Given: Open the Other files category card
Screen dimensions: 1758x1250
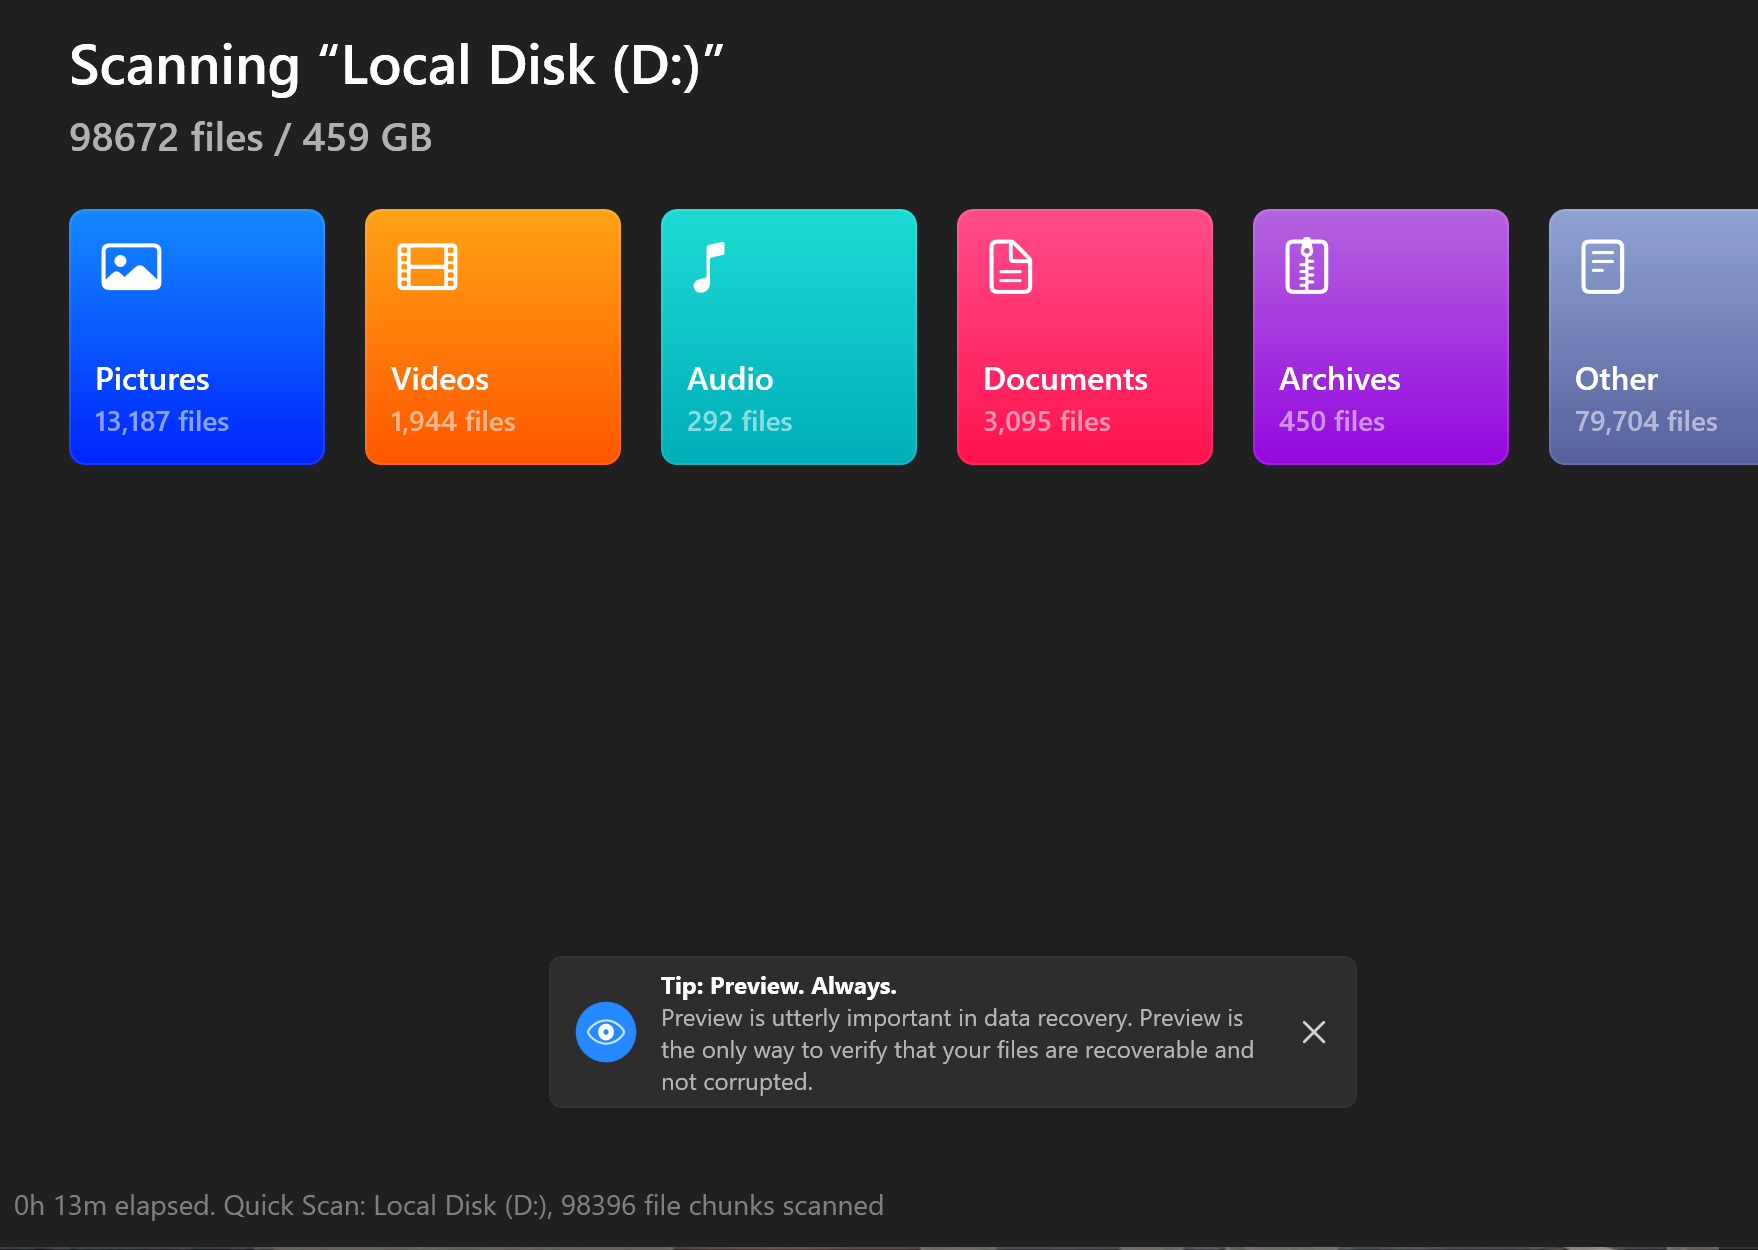Looking at the screenshot, I should coord(1653,337).
